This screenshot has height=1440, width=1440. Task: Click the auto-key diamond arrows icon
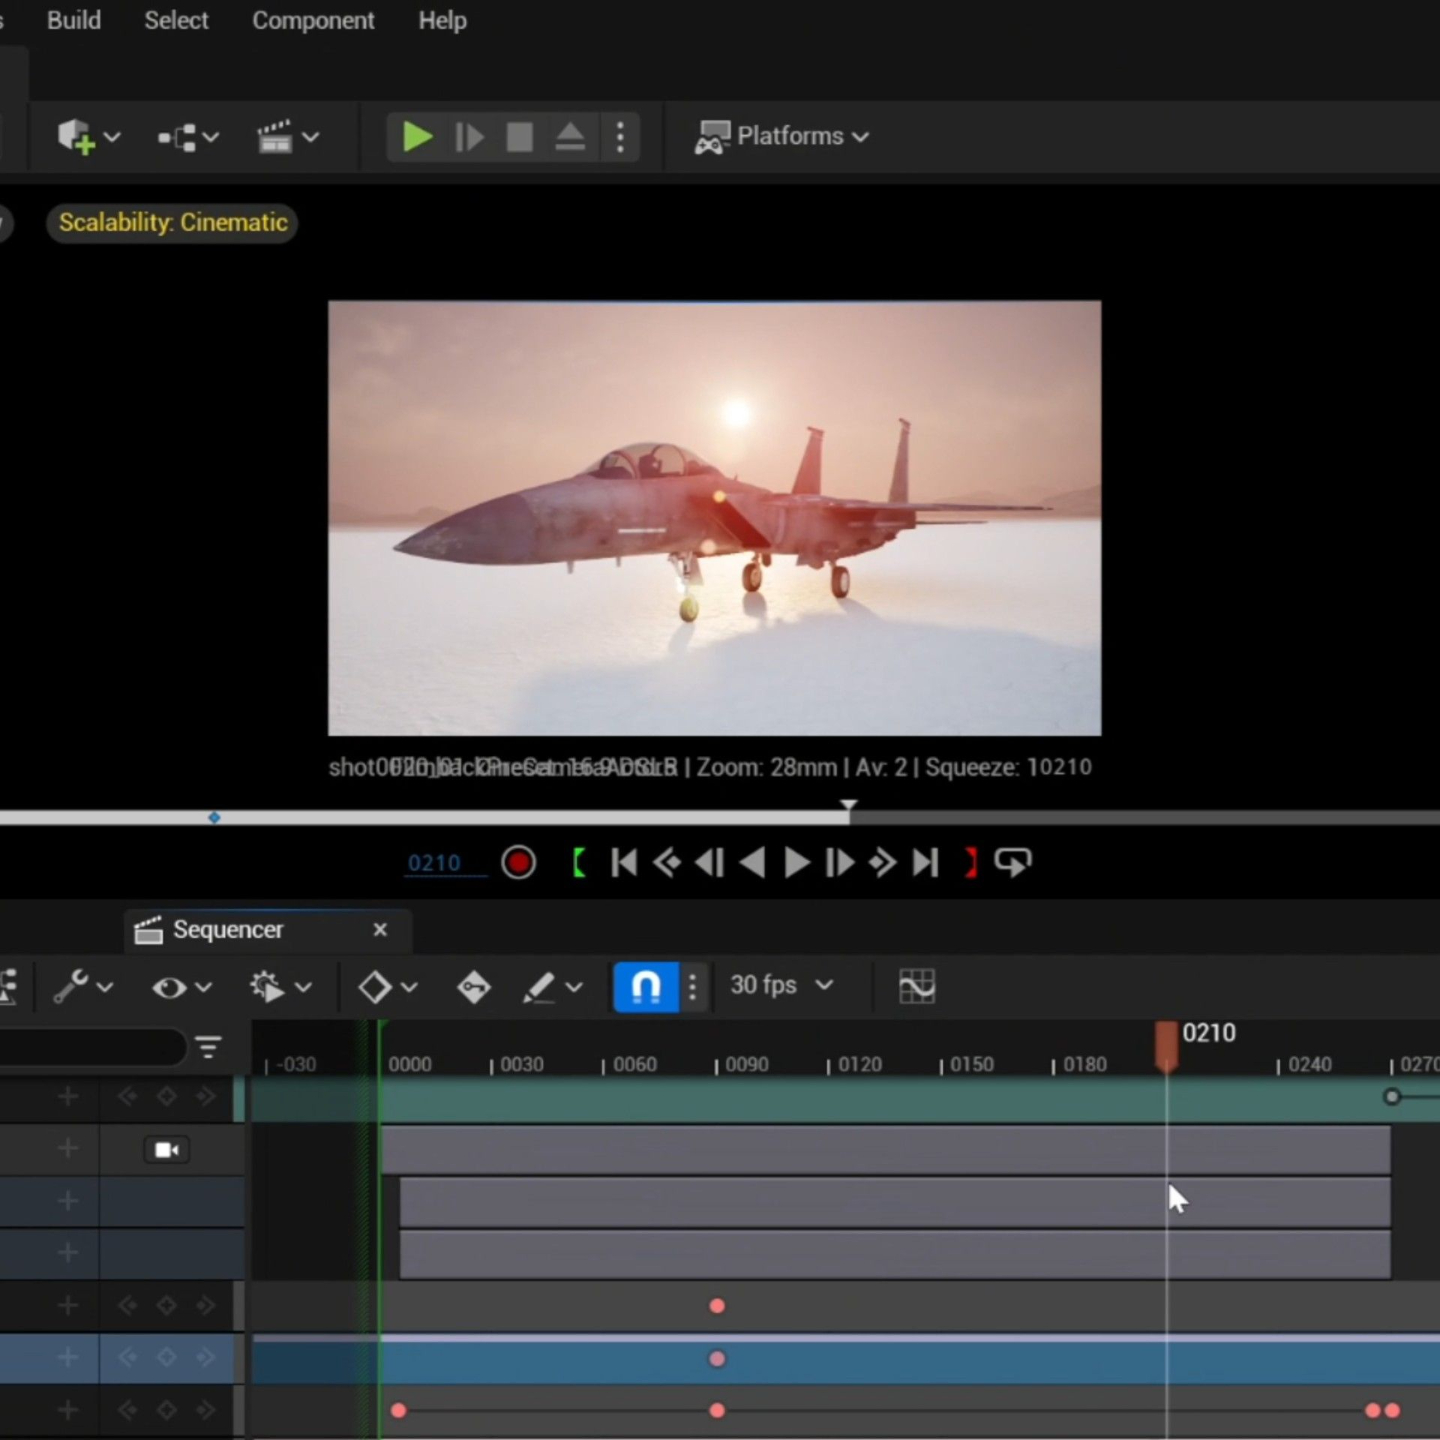click(x=474, y=987)
